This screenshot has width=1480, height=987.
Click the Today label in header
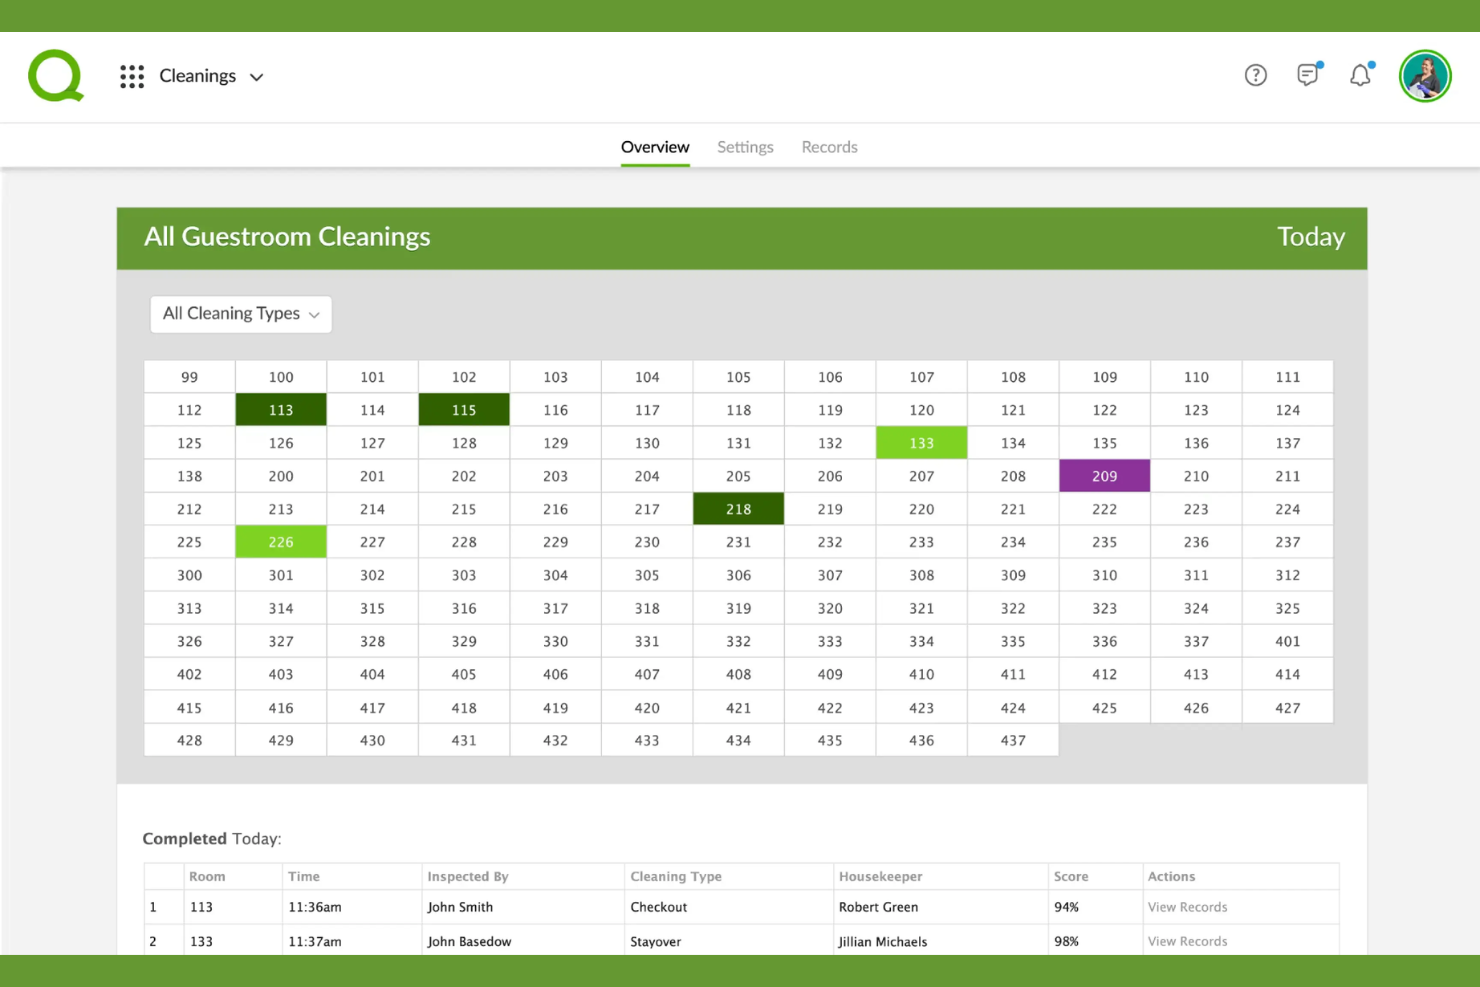pyautogui.click(x=1311, y=237)
